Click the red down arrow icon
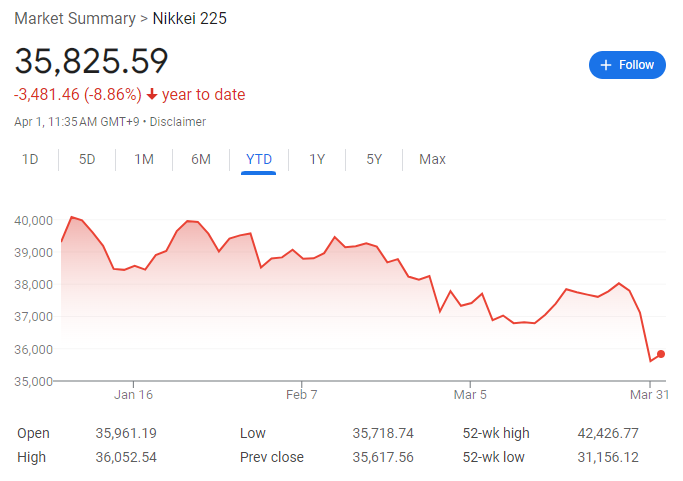Image resolution: width=683 pixels, height=481 pixels. click(152, 95)
